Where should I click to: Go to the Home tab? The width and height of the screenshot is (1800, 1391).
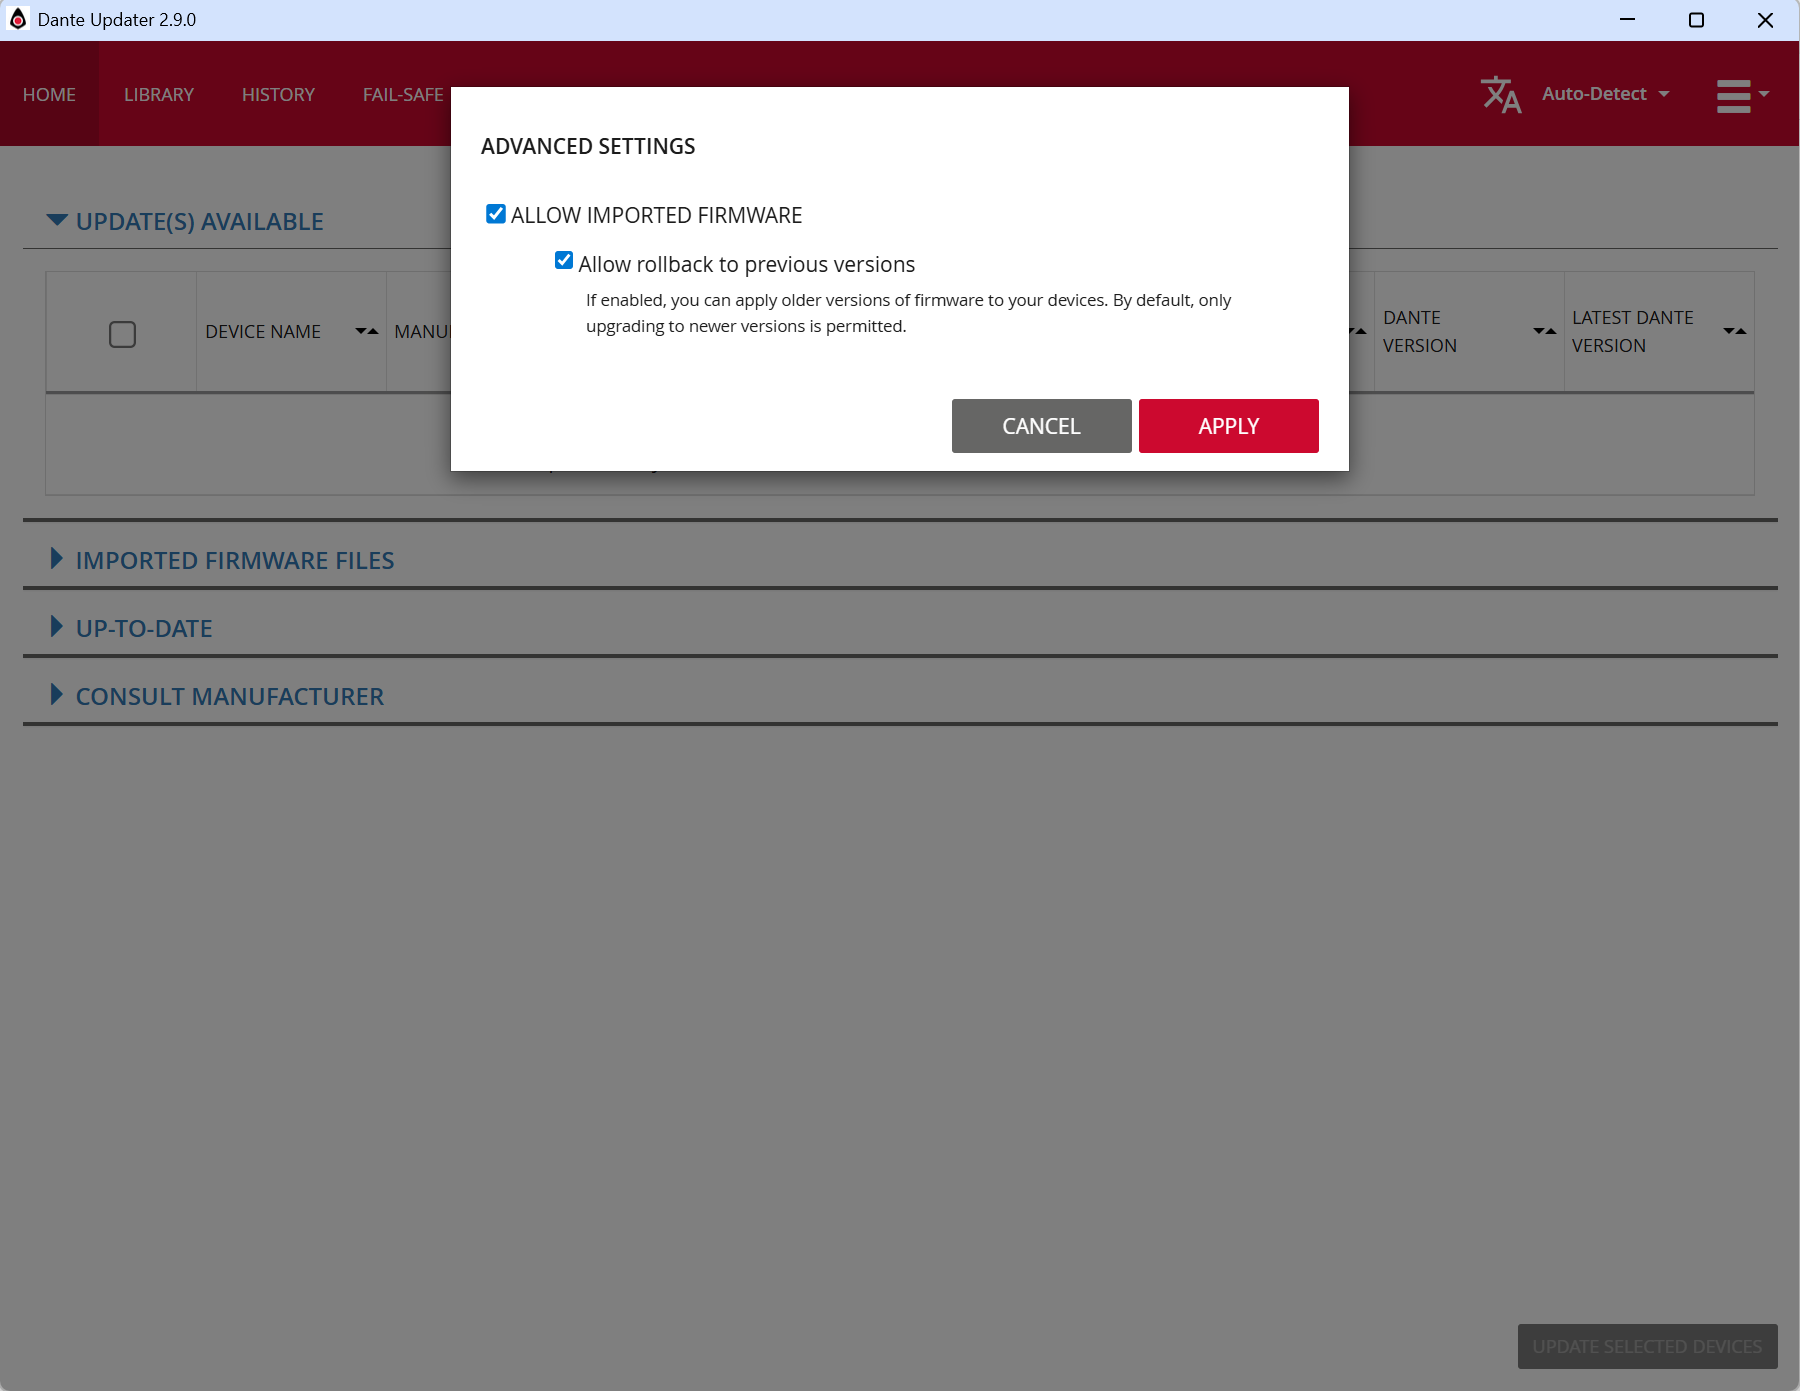click(x=49, y=94)
